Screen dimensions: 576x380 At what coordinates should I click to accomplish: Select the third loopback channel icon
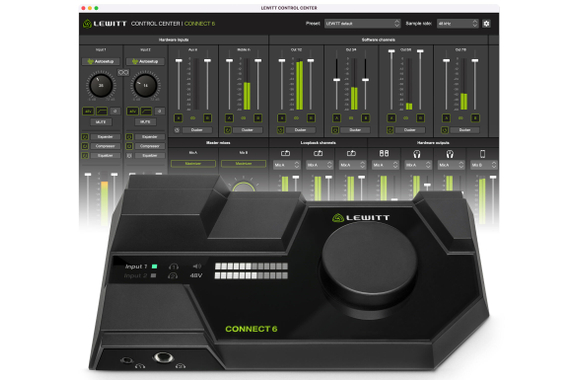click(x=351, y=153)
